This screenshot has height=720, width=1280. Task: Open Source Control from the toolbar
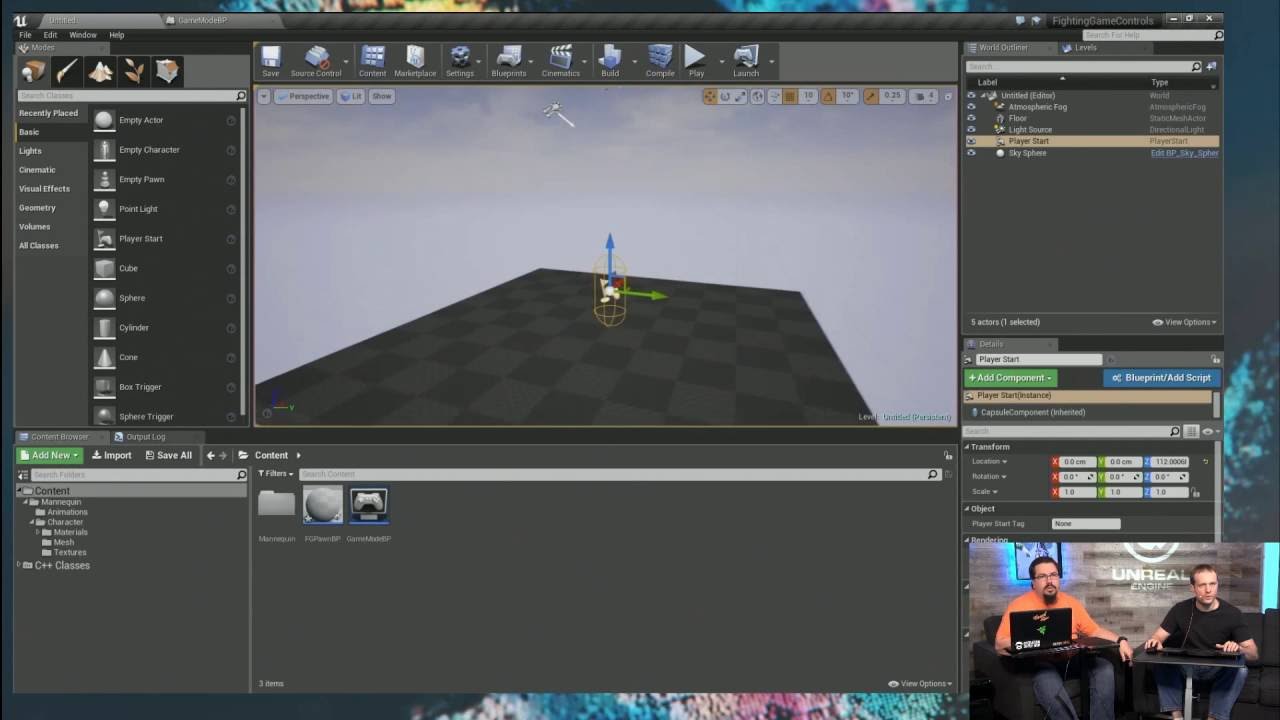point(316,61)
